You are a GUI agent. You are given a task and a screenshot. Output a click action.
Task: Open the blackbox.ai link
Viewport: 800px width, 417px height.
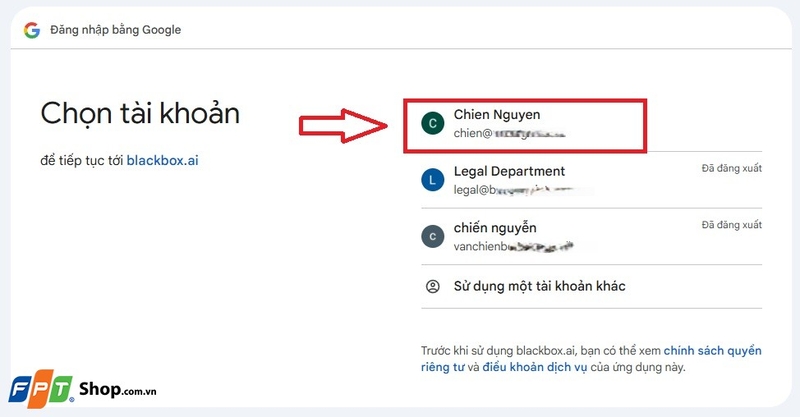(x=162, y=160)
